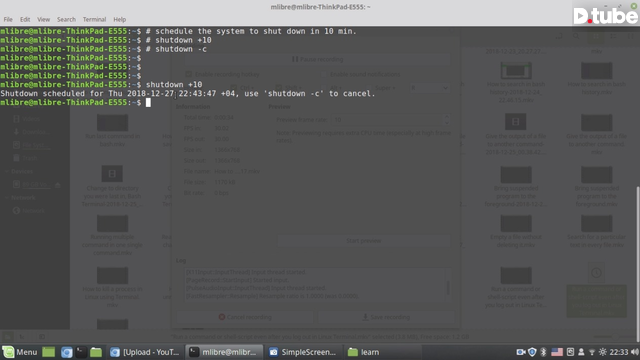Open the terminal Search menu

pyautogui.click(x=66, y=19)
